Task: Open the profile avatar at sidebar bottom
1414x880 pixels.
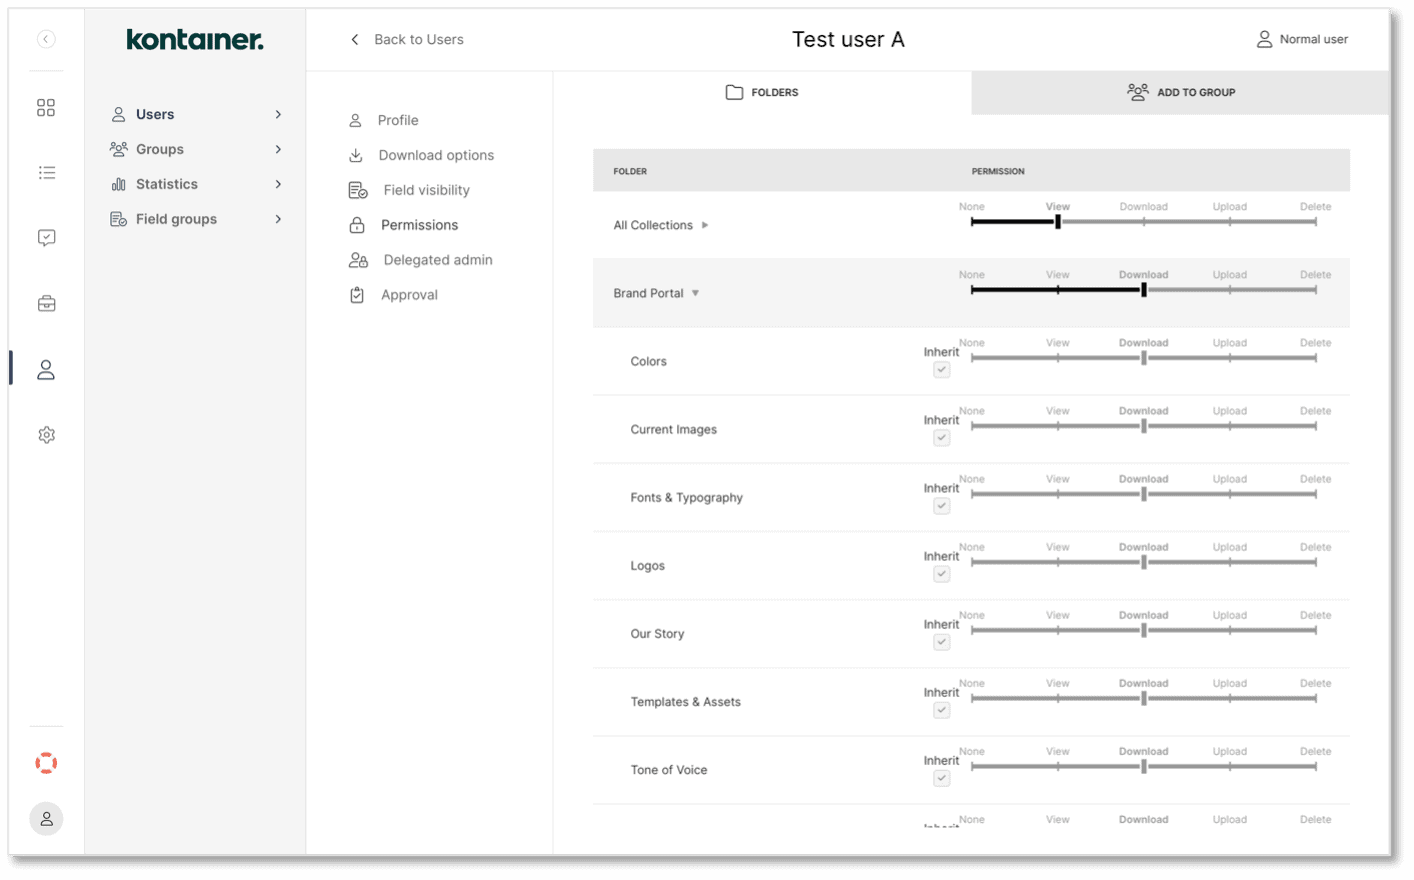Action: point(46,818)
